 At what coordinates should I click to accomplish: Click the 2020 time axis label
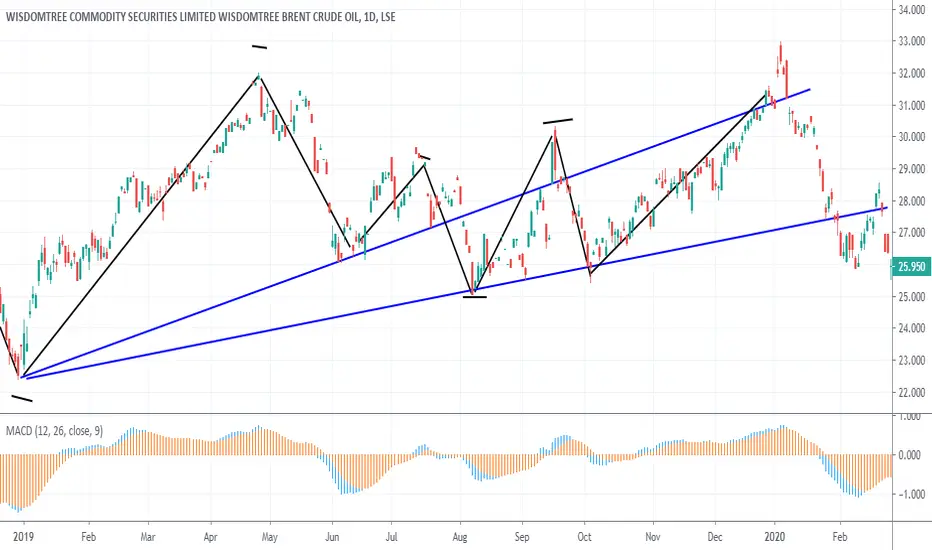coord(774,537)
